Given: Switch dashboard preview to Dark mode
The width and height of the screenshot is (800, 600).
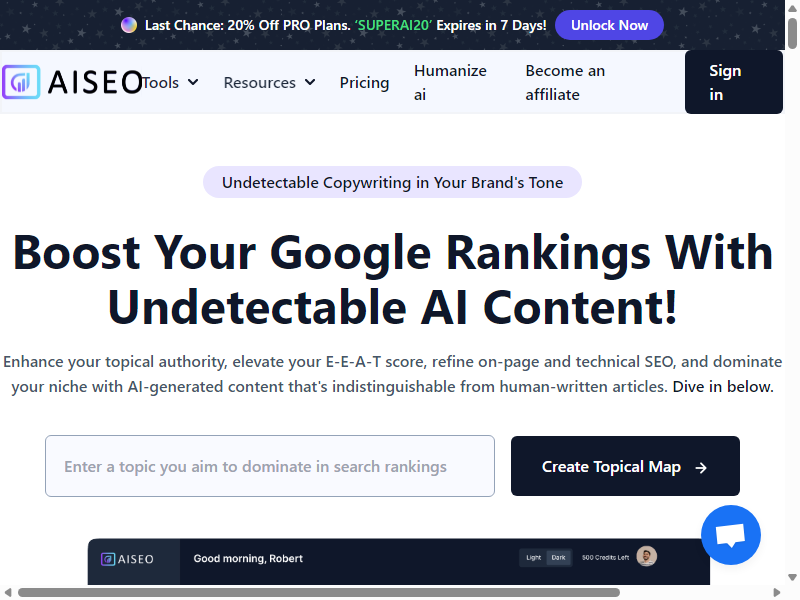Looking at the screenshot, I should (x=558, y=558).
